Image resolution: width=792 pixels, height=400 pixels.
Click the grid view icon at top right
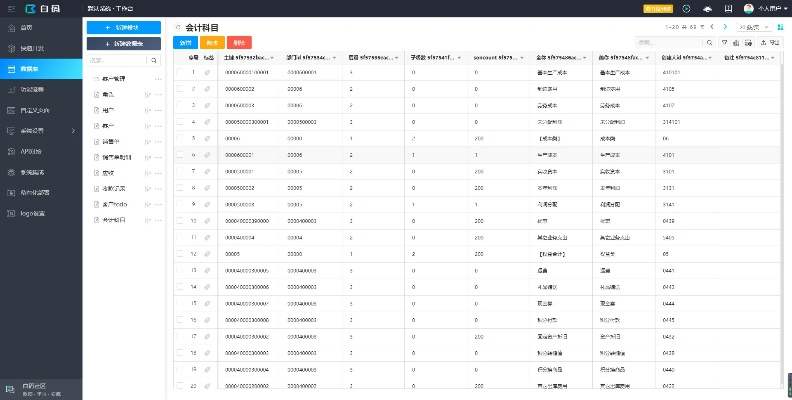(x=779, y=28)
